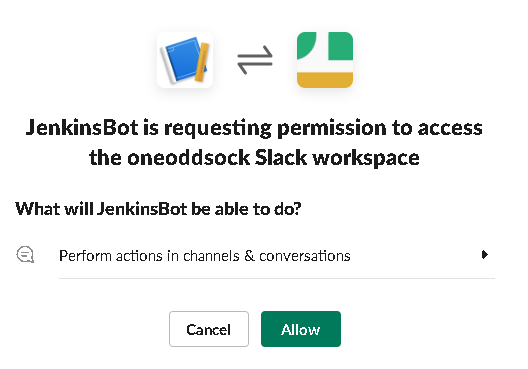Click the word 'Perform' in the permission row
The width and height of the screenshot is (528, 369).
coord(85,256)
